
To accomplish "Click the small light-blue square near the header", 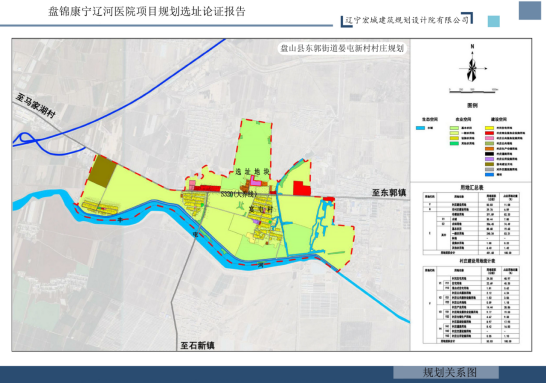I will coord(494,21).
